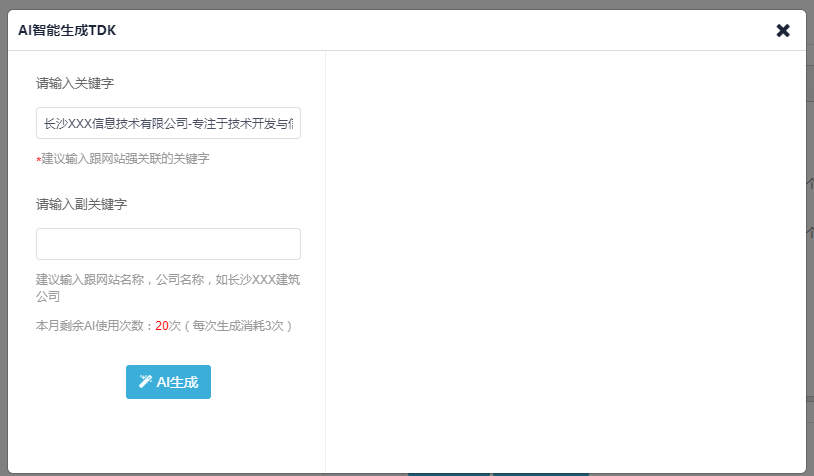Click the text 本月剩余AI使用次数
The height and width of the screenshot is (476, 814).
tap(91, 325)
